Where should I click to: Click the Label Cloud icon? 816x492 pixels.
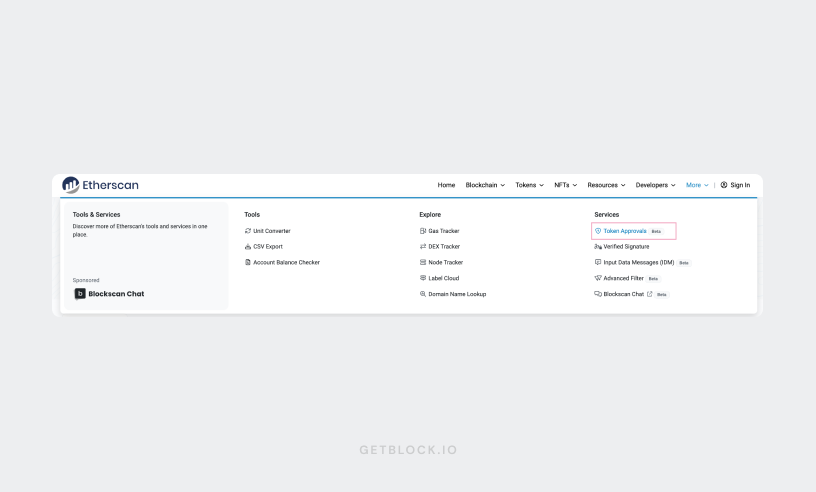423,278
